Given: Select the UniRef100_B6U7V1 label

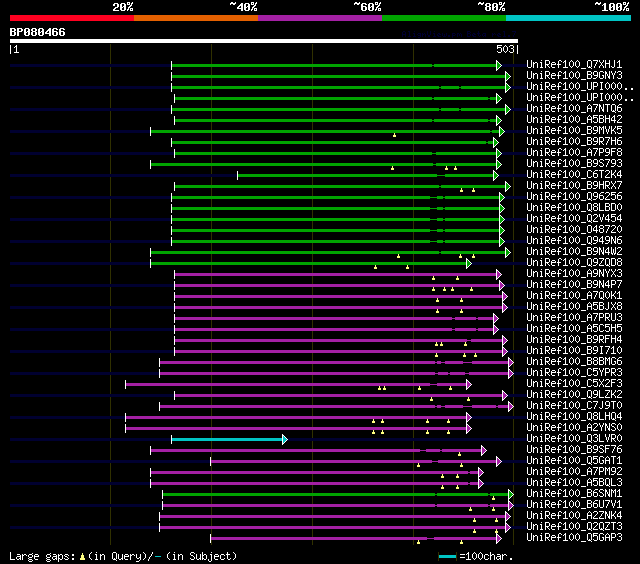Looking at the screenshot, I should pos(574,505).
